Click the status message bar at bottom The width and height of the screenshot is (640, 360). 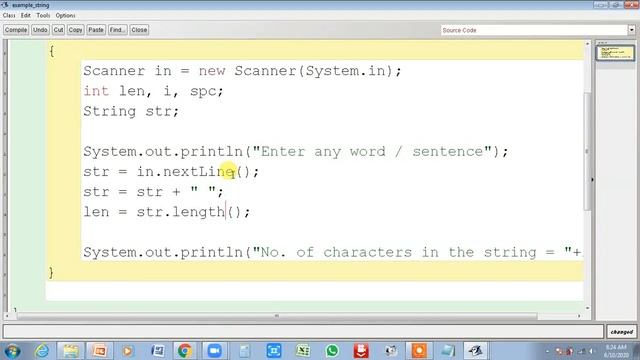(303, 331)
